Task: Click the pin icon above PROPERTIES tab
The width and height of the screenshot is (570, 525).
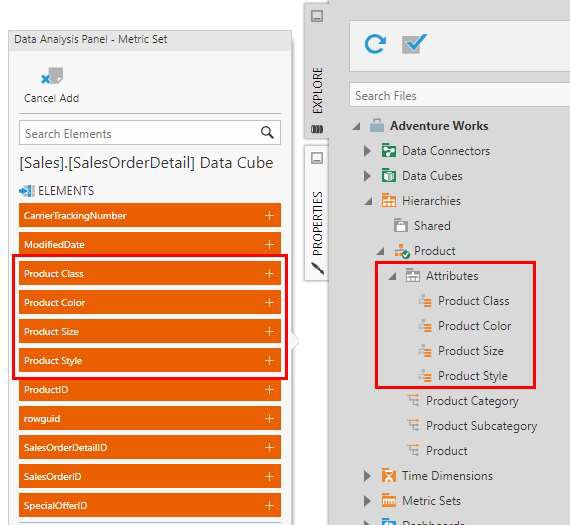Action: (x=317, y=158)
